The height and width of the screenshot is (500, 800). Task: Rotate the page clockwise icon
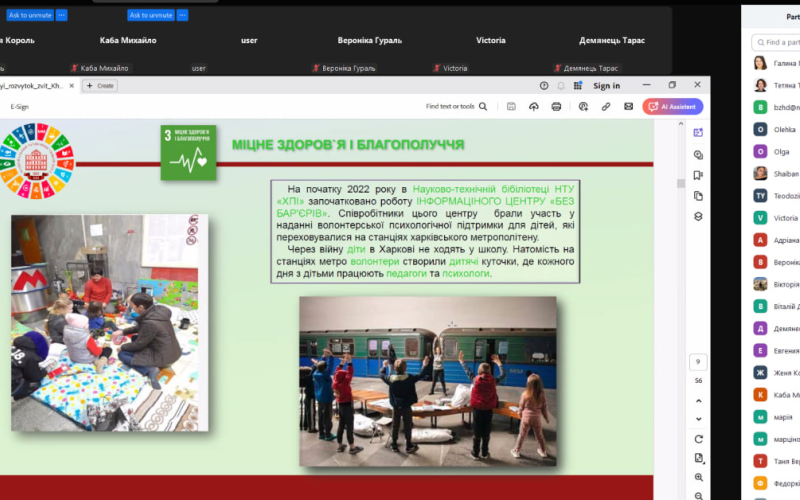tap(698, 439)
